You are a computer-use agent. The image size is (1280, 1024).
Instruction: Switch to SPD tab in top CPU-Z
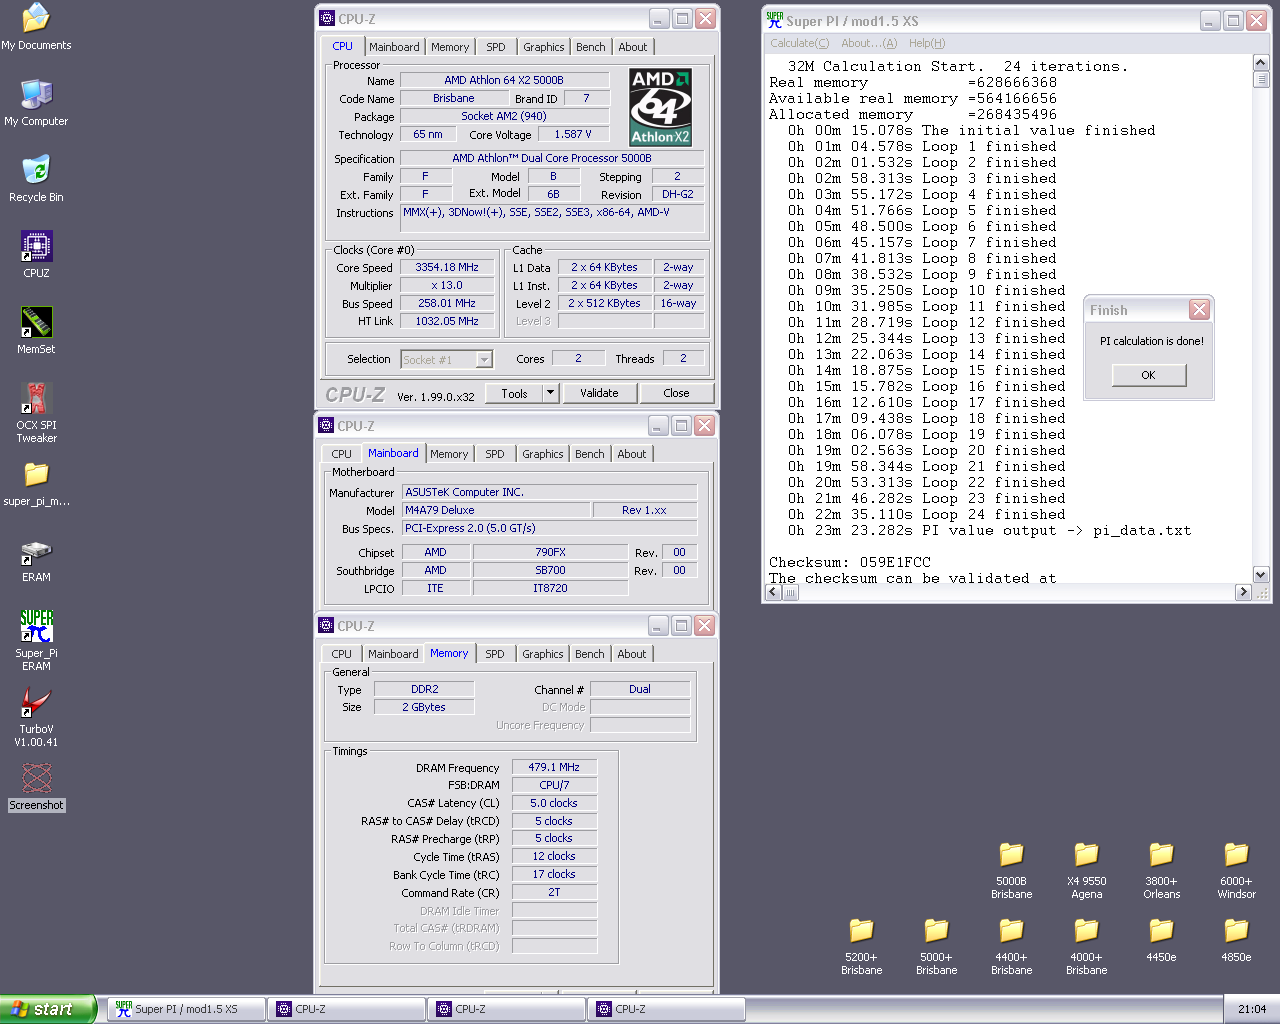pyautogui.click(x=496, y=47)
